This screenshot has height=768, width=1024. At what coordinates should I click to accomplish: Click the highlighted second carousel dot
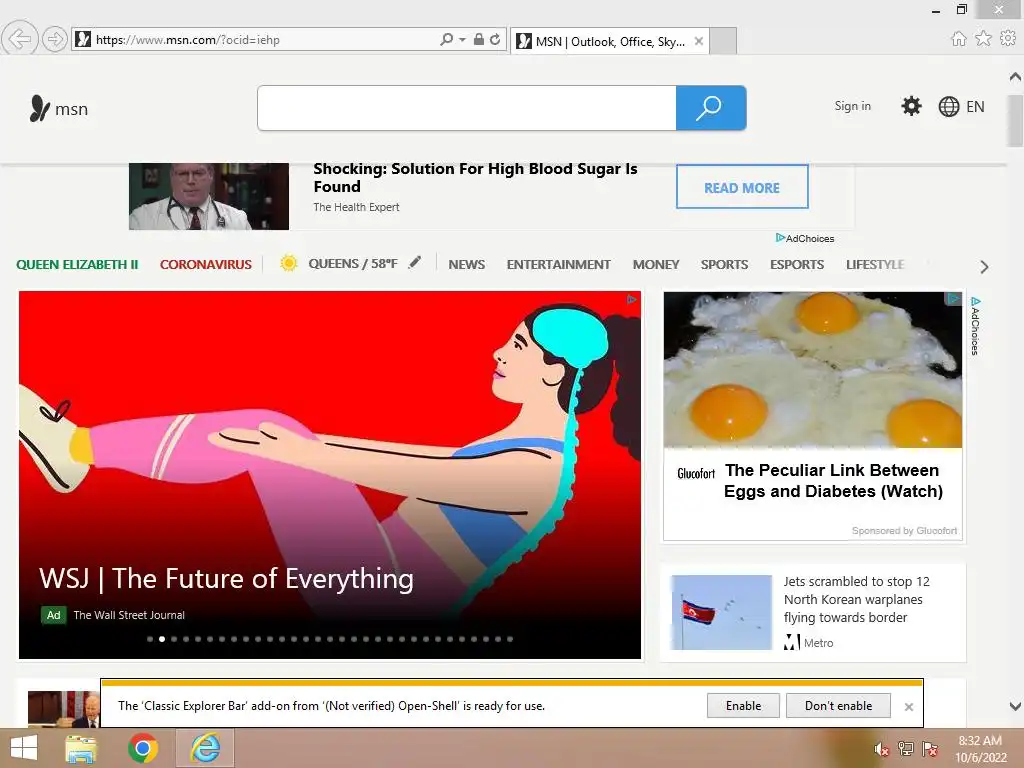(x=162, y=639)
